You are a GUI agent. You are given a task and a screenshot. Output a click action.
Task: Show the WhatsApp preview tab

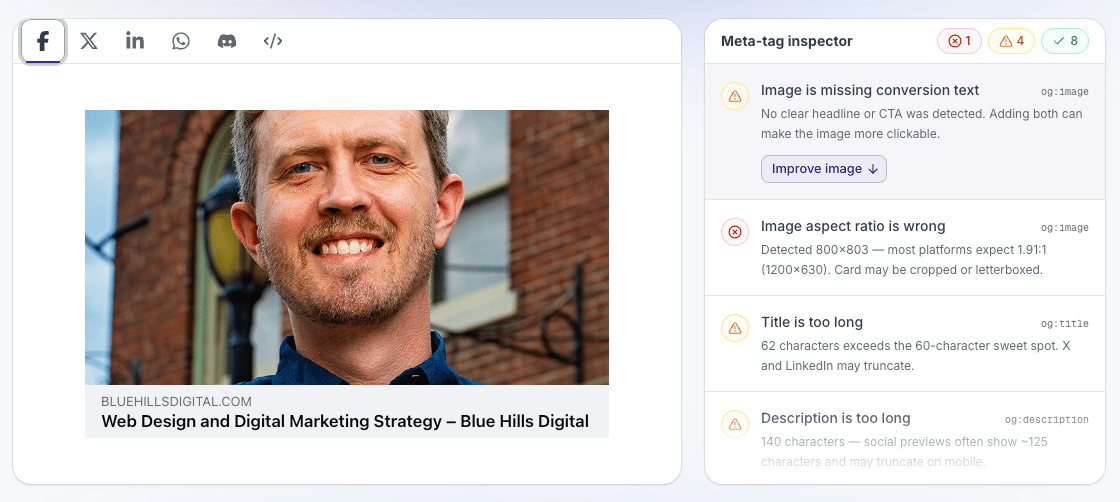point(181,41)
